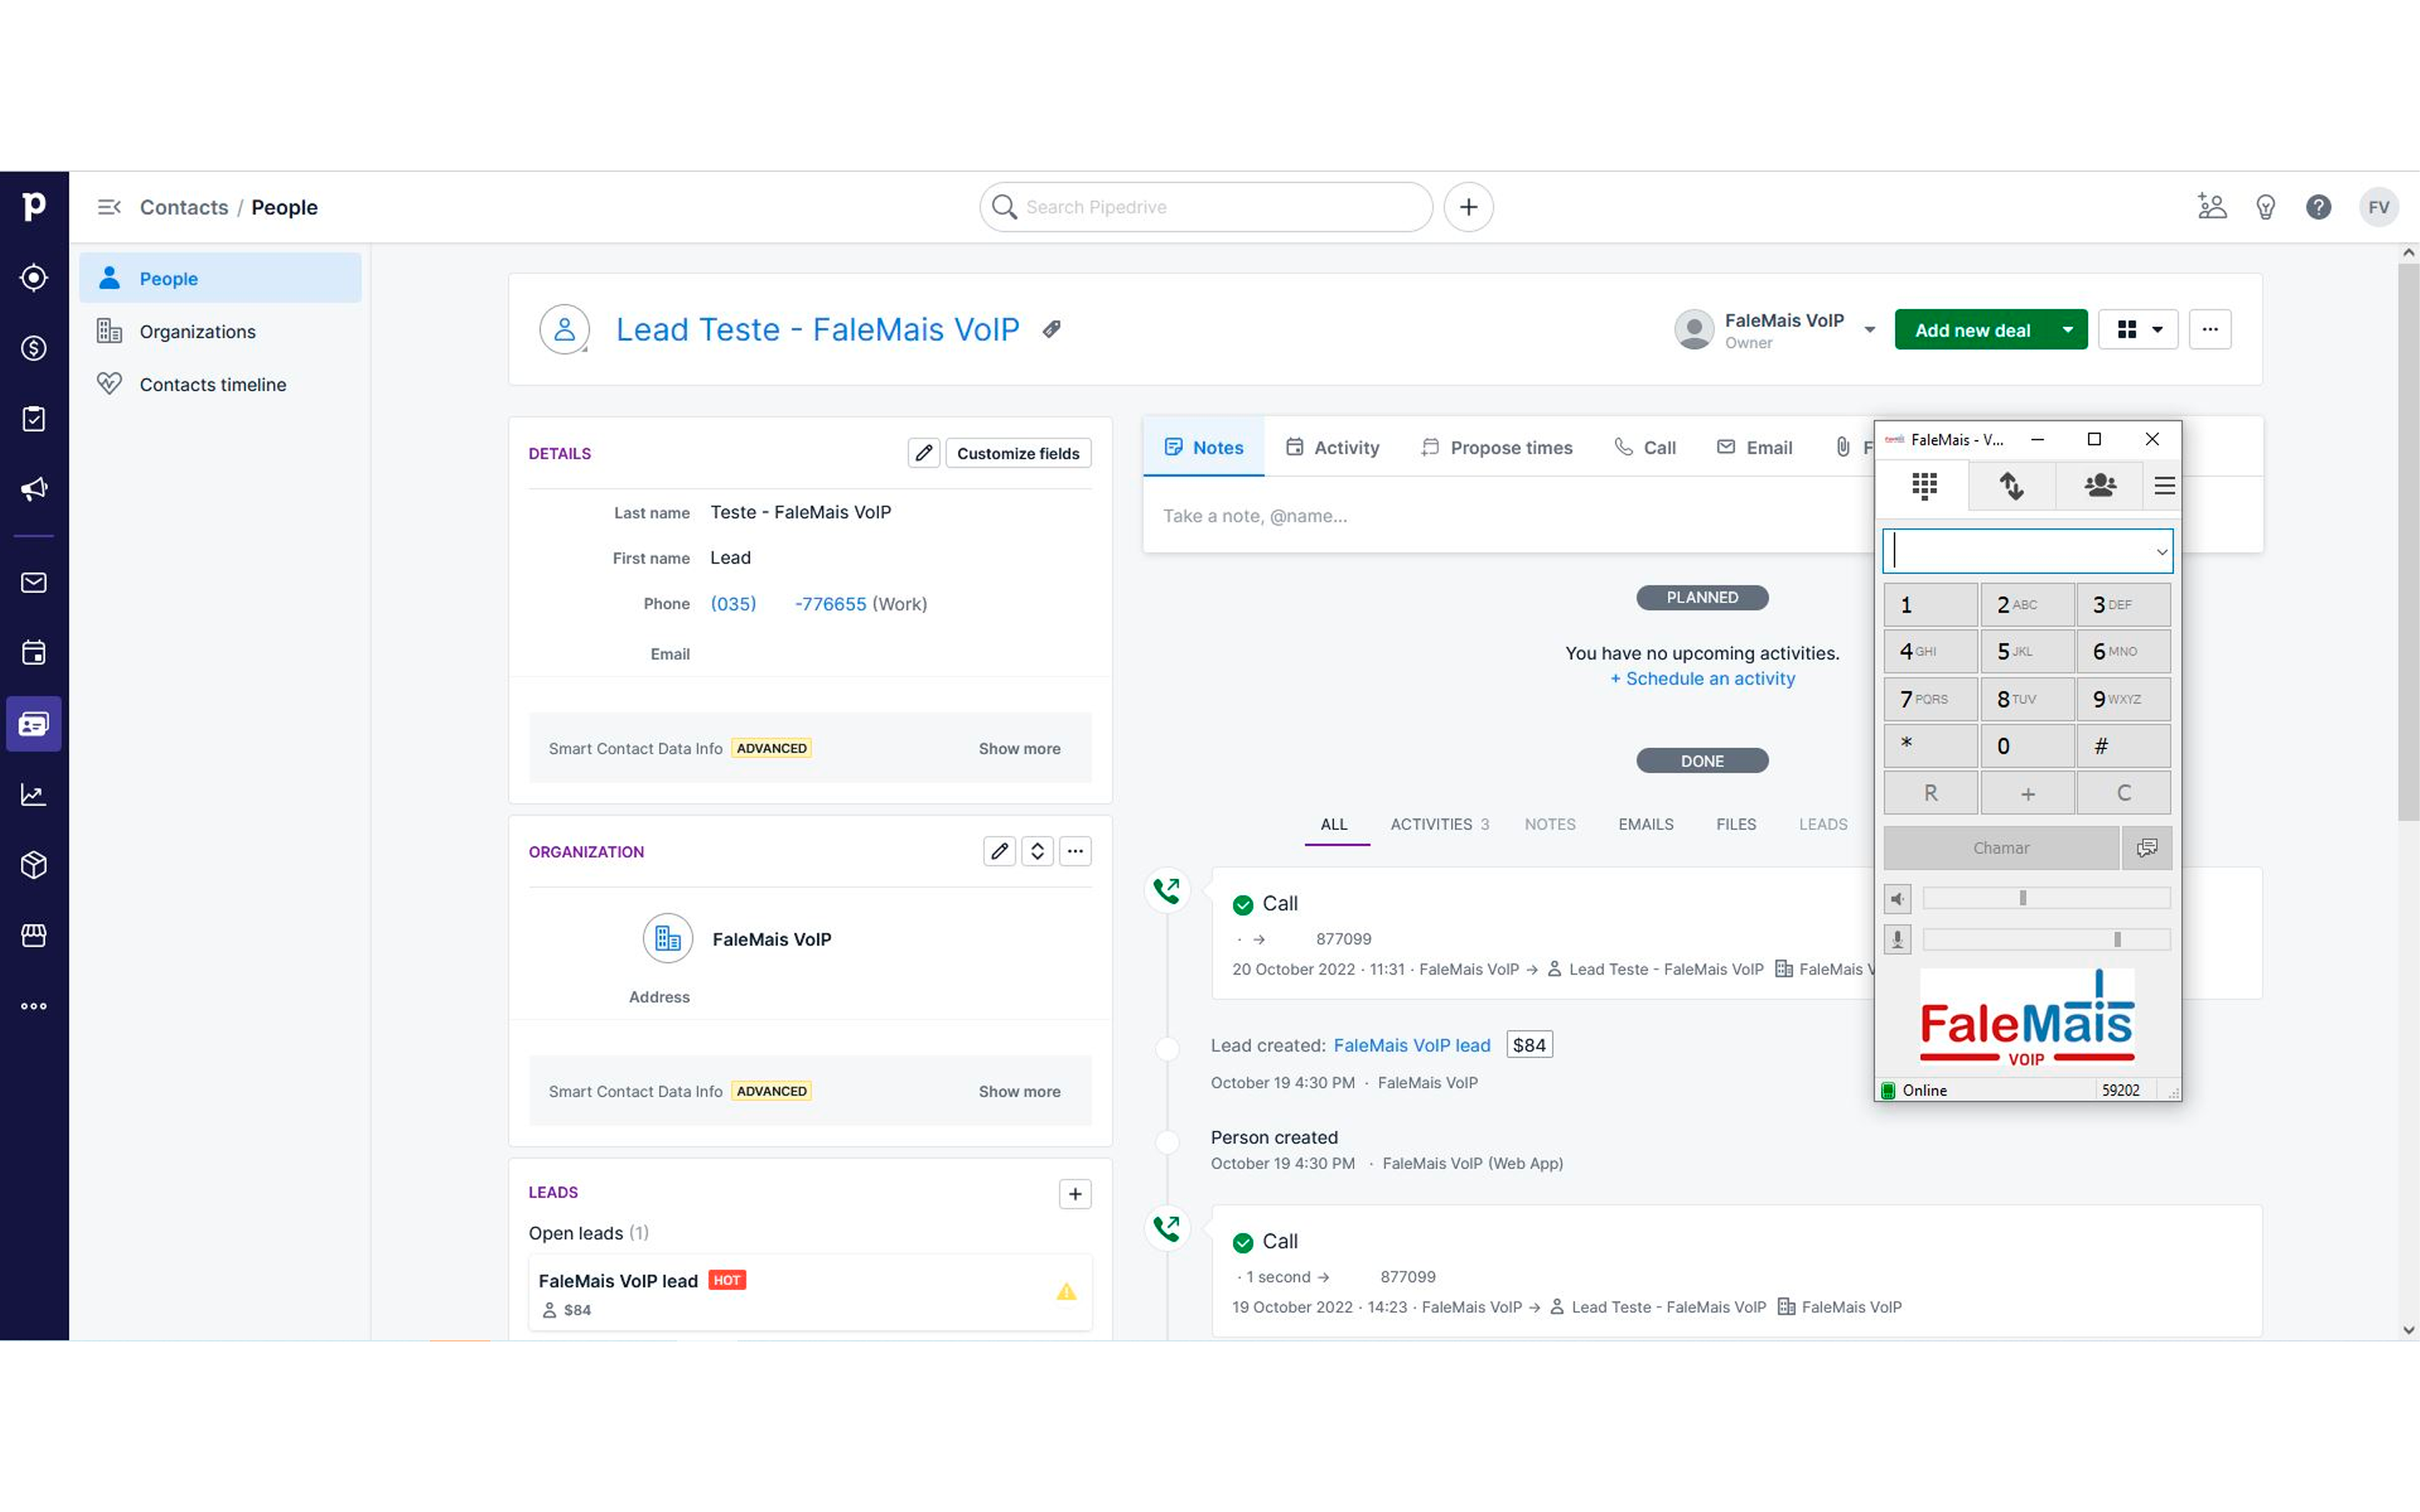Screen dimensions: 2420x1512
Task: Open layout view switcher dropdown
Action: click(2138, 330)
